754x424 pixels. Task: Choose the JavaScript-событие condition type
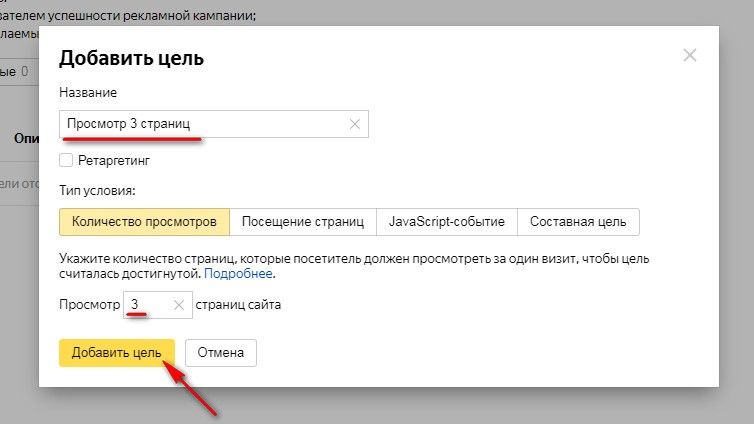447,221
